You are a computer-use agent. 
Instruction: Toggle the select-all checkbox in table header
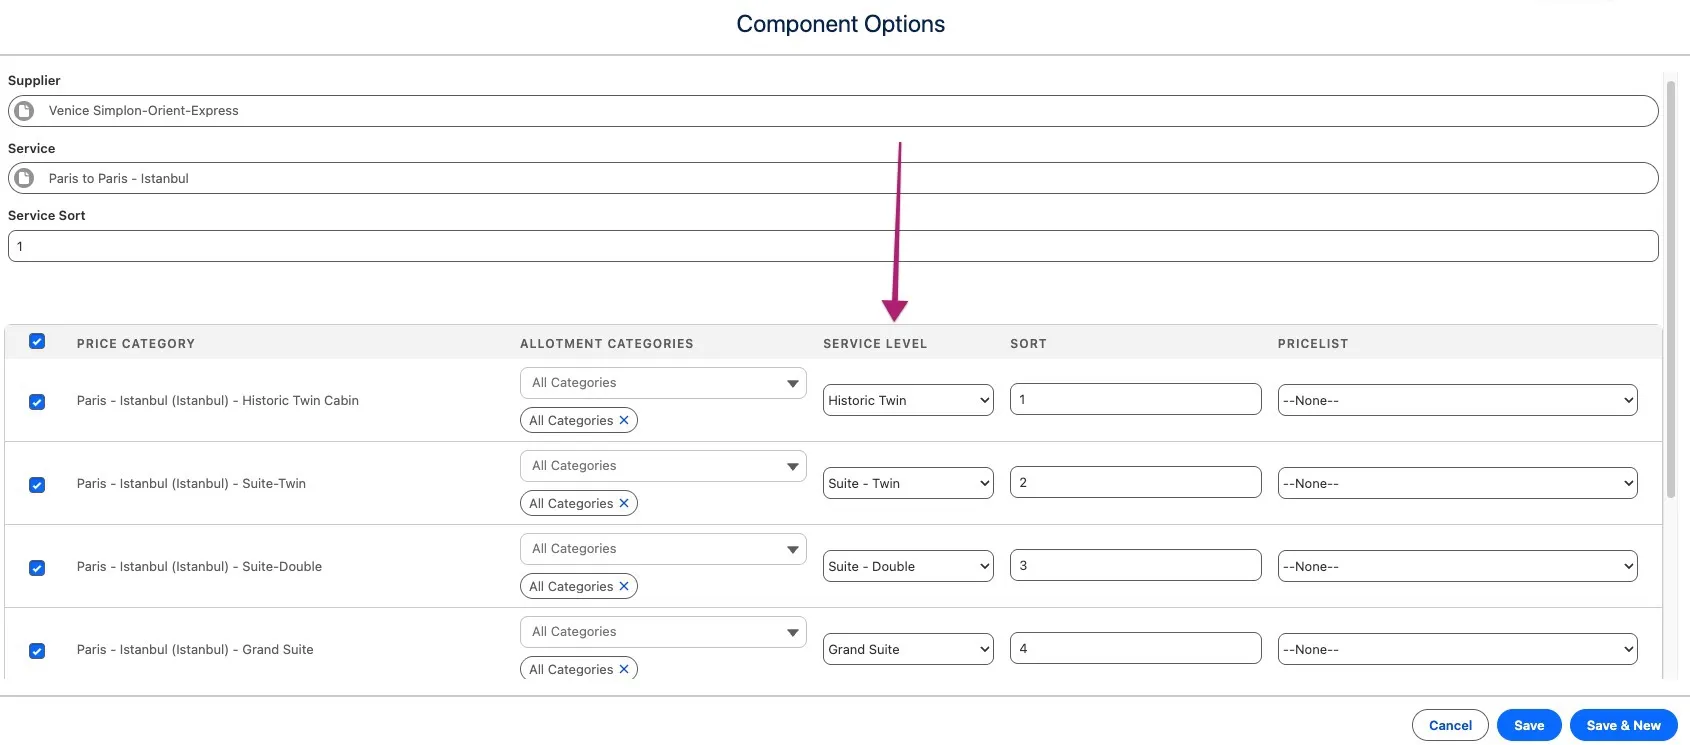pos(37,342)
